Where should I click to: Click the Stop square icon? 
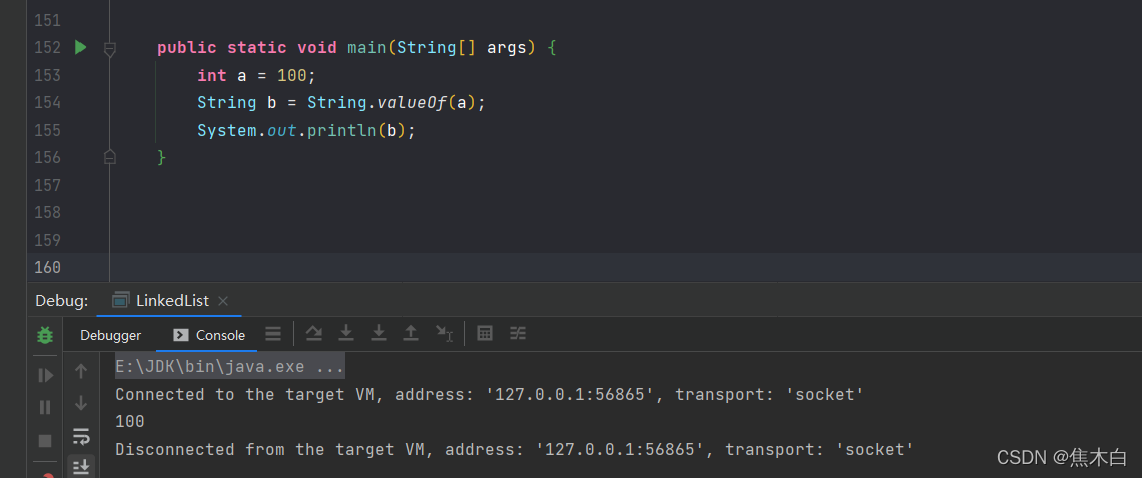click(x=45, y=440)
